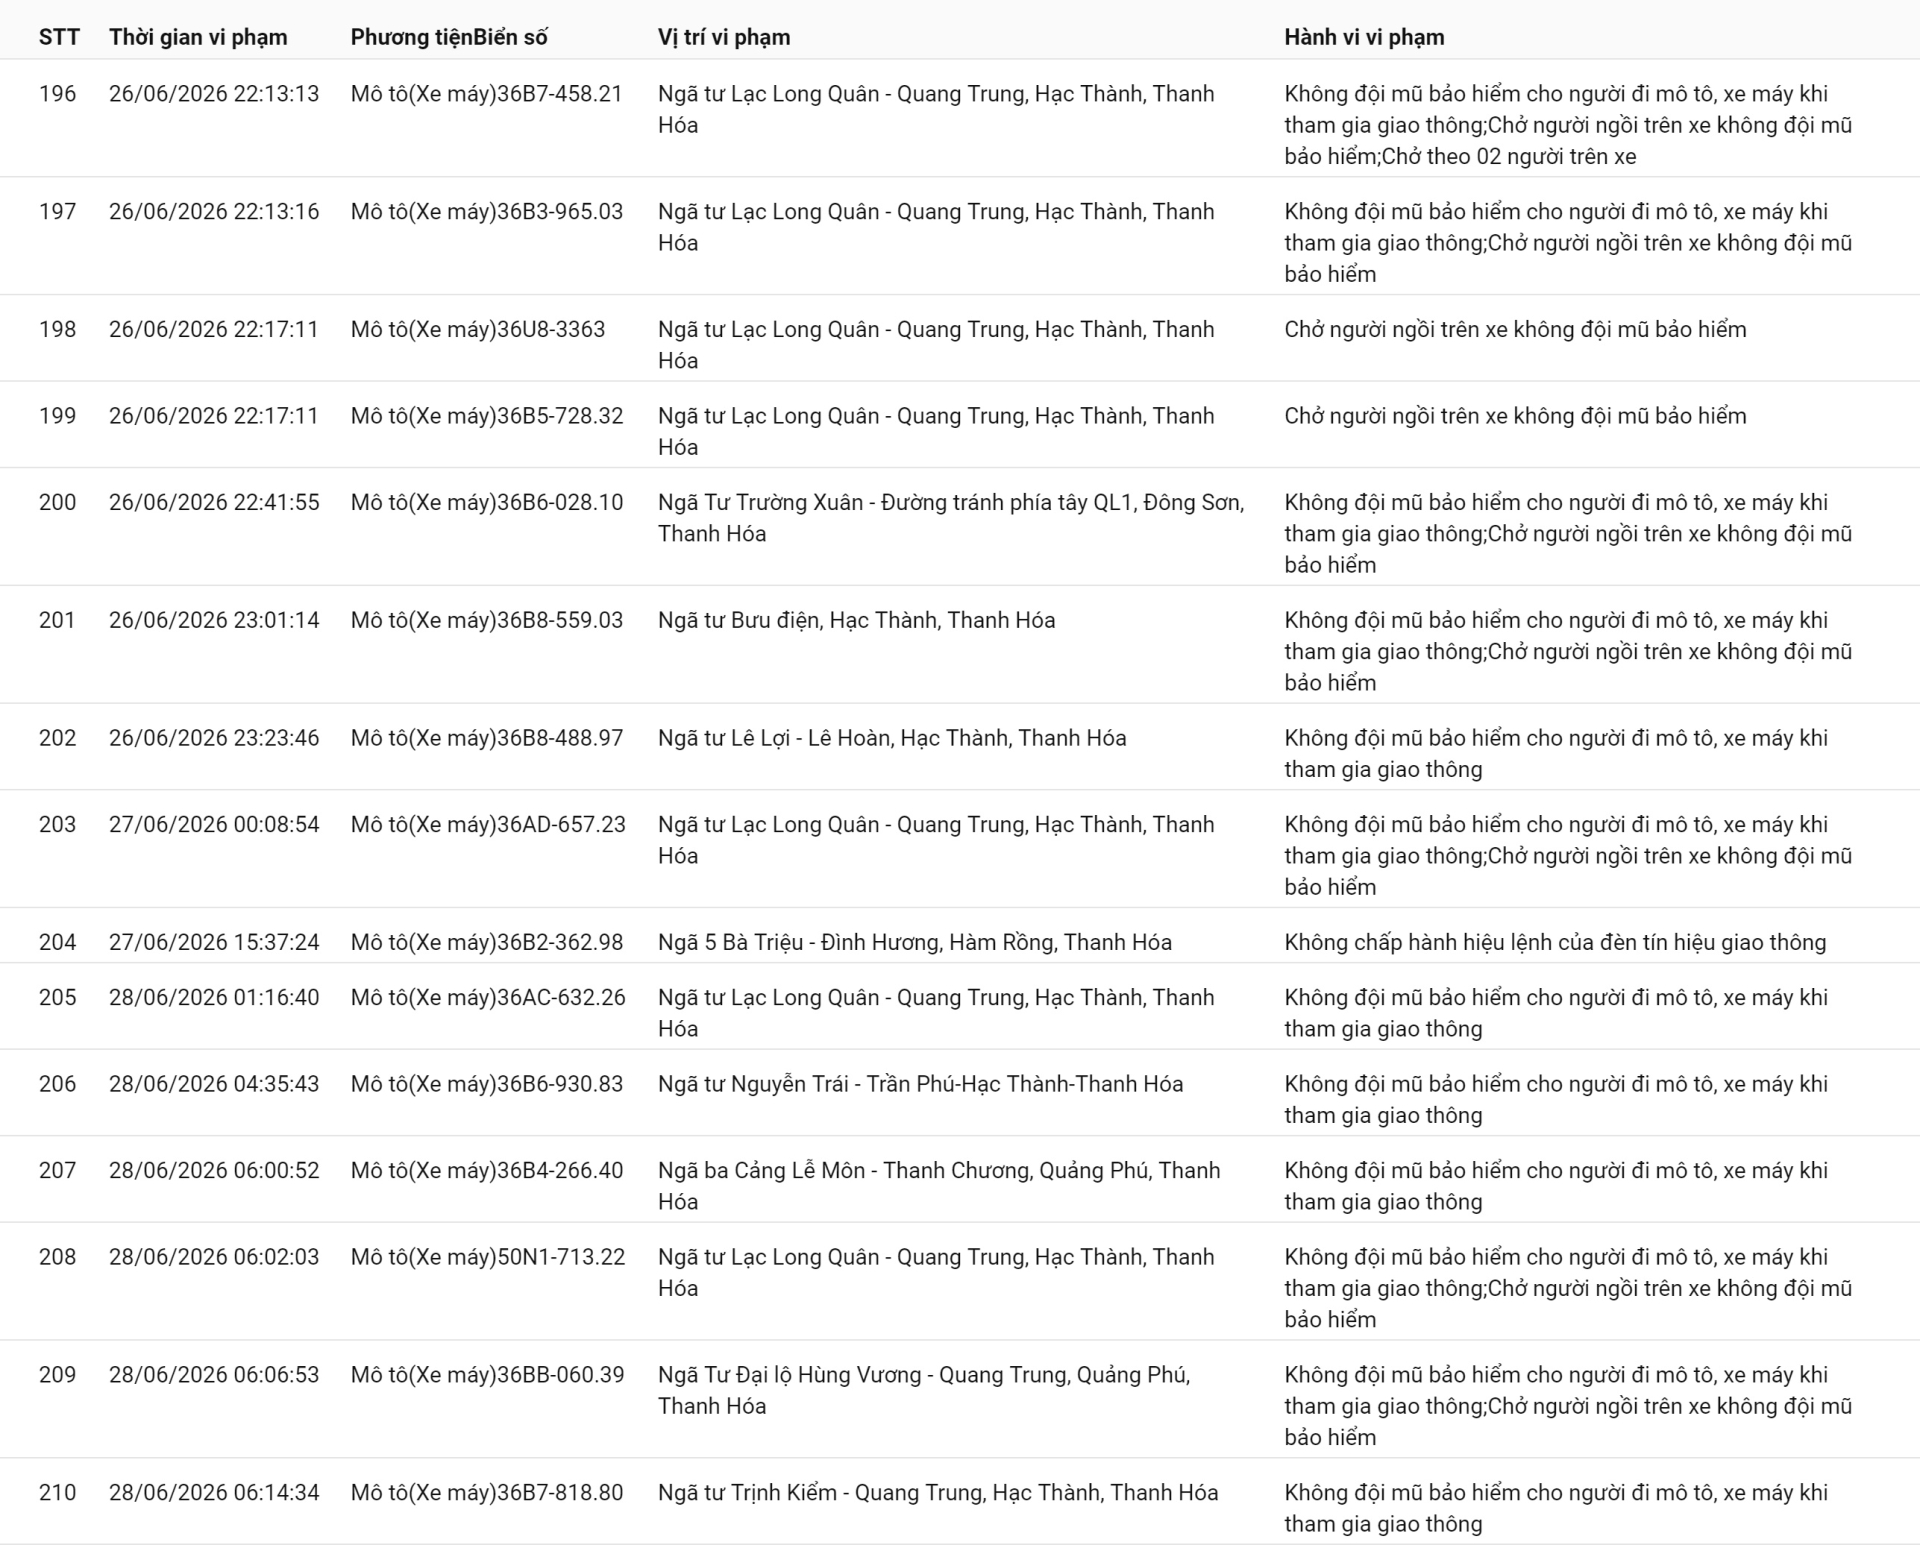Screen dimensions: 1920x1545
Task: Click Ngã Tư Đại lộ Hùng Vương location
Action: pyautogui.click(x=924, y=1390)
